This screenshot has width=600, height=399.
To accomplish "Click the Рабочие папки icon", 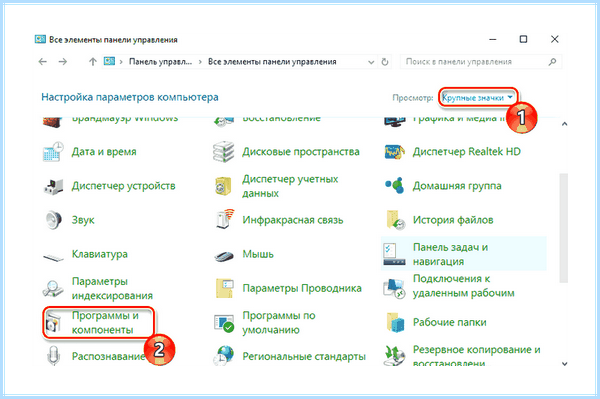I will coord(395,322).
